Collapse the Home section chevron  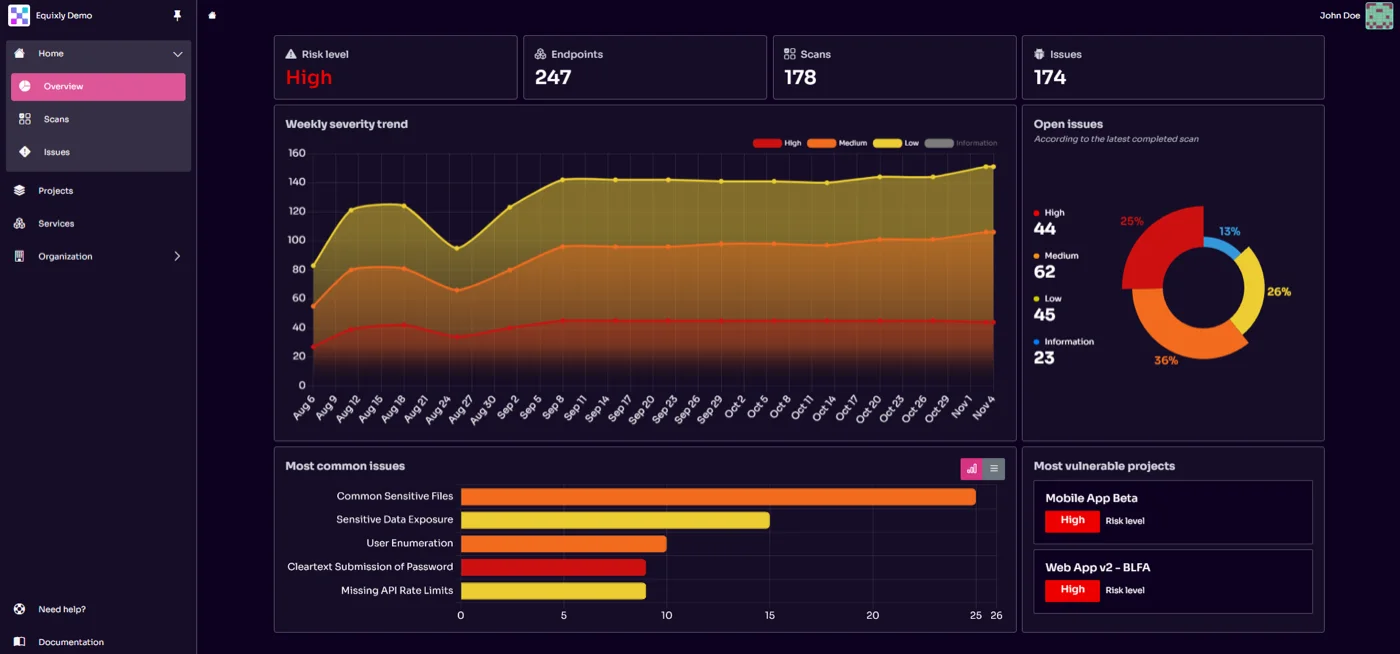pos(177,54)
